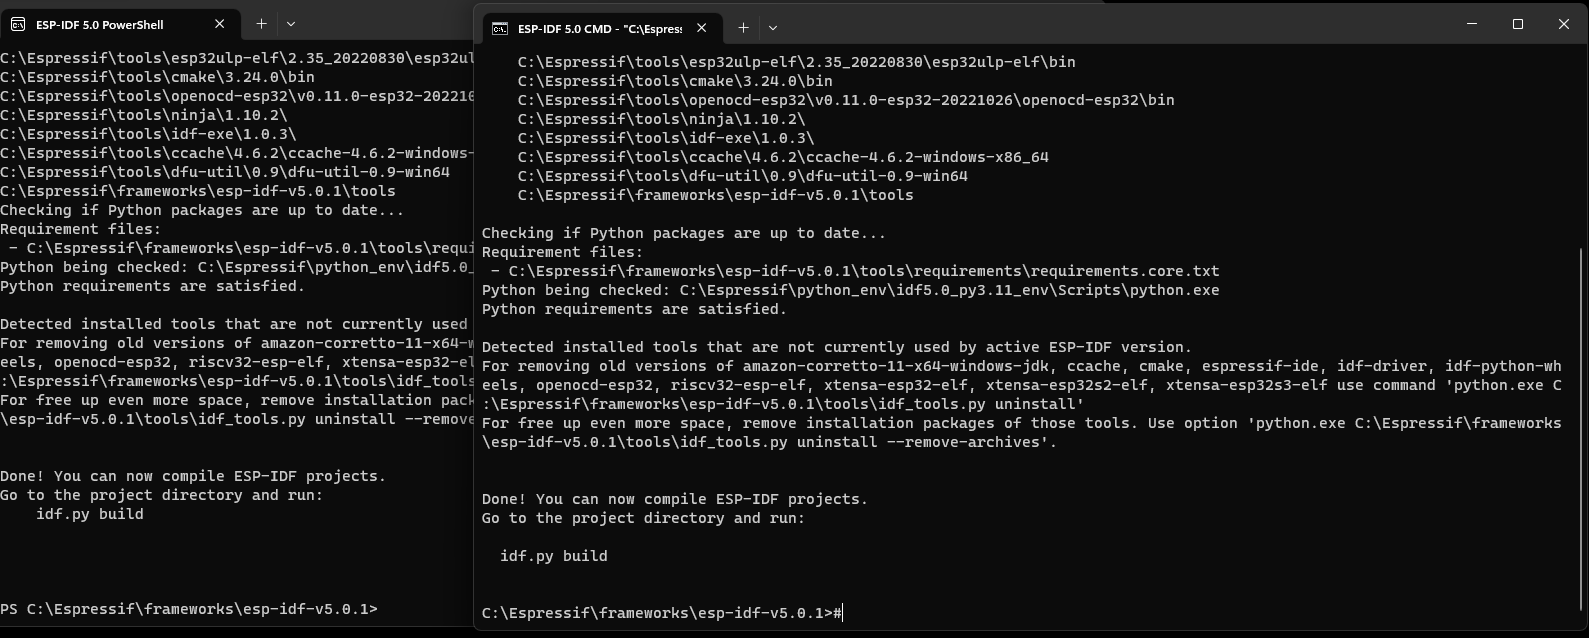Click the PowerShell tab terminal icon
Screen dimensions: 1589x638
coord(18,24)
